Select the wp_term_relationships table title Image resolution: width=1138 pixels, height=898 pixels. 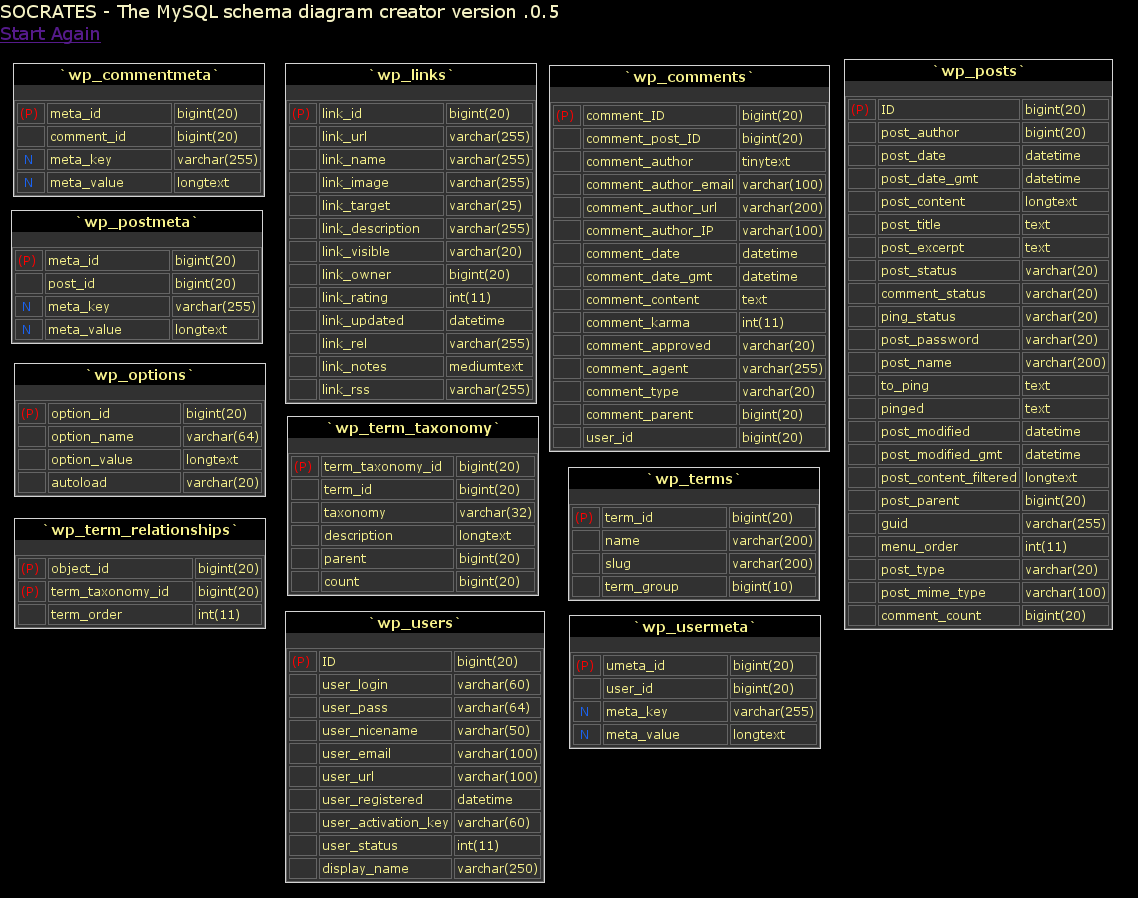(140, 531)
